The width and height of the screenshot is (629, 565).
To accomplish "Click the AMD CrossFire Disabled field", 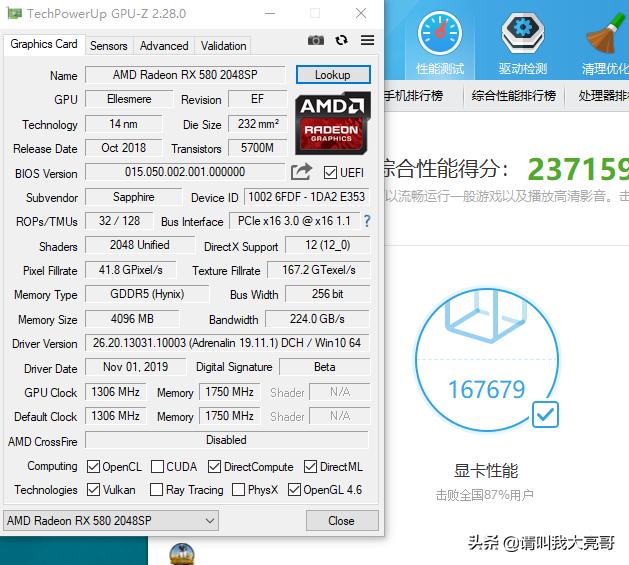I will pos(227,440).
